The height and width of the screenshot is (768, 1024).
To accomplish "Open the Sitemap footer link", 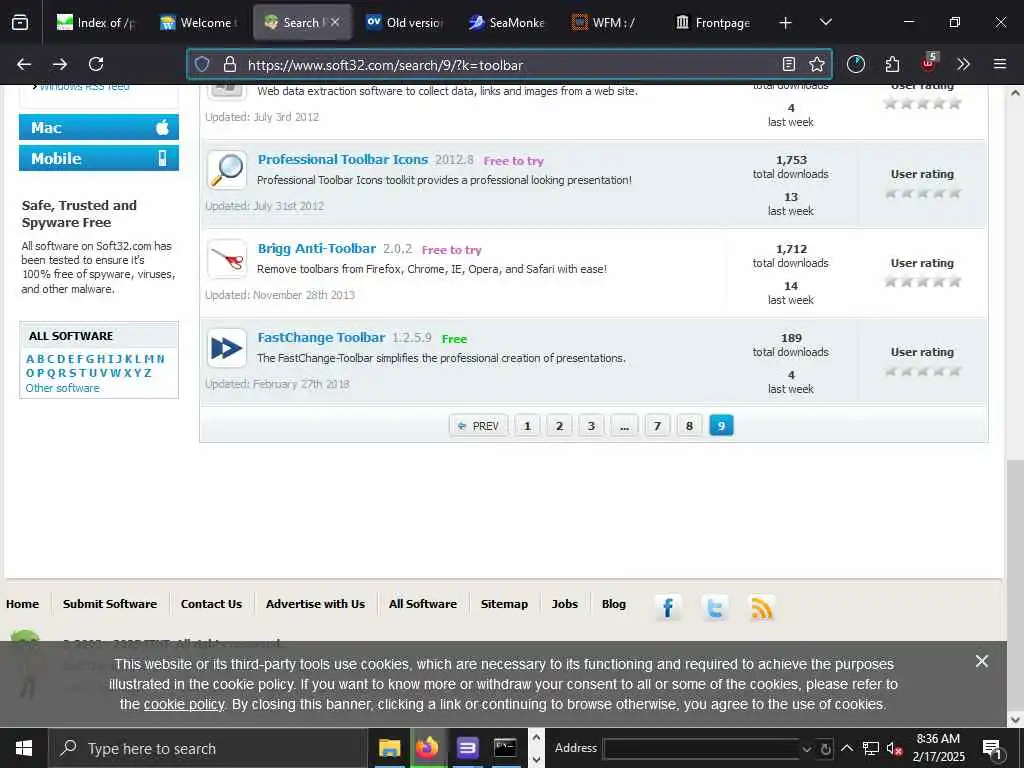I will tap(504, 604).
